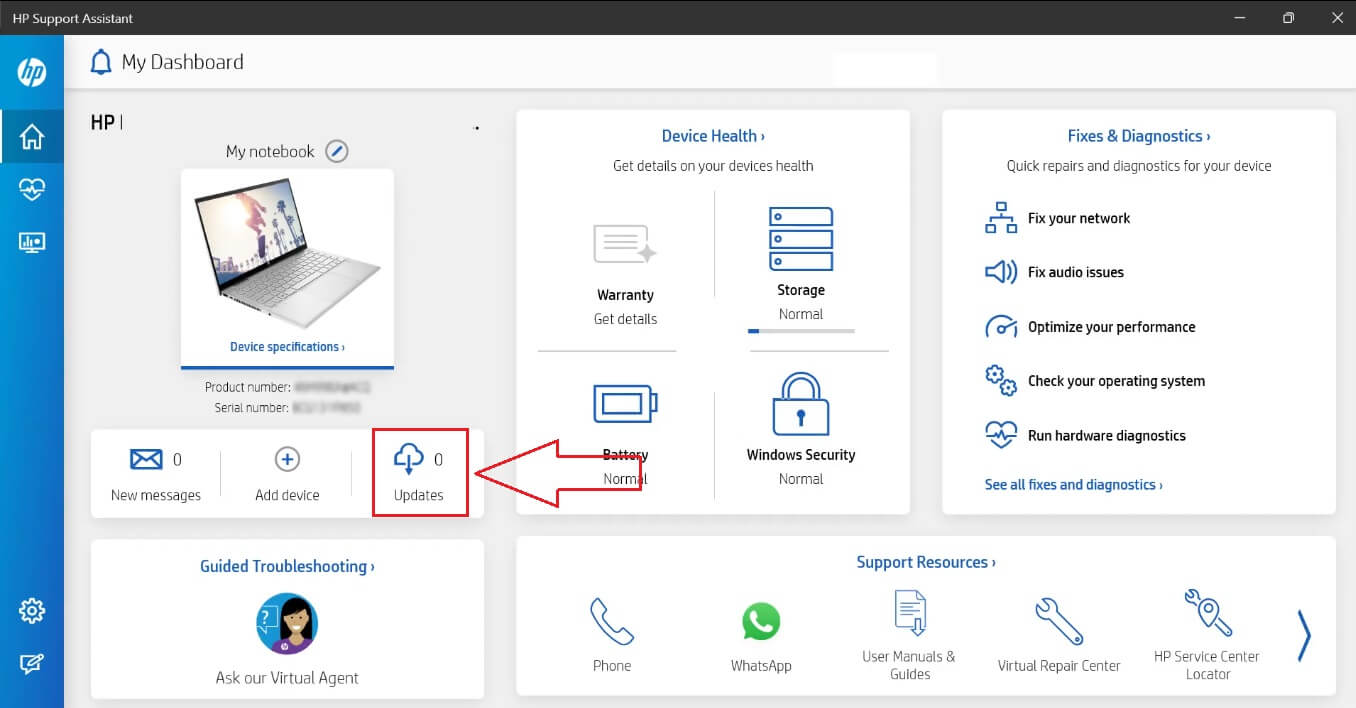
Task: Click the Add device plus icon
Action: coord(287,459)
